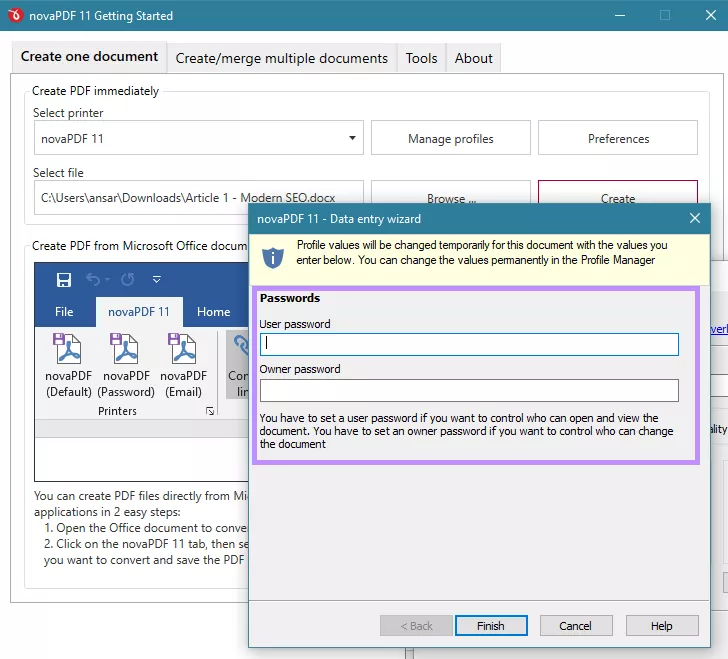Screen dimensions: 728x659
Task: Select the File tab in Word preview
Action: pyautogui.click(x=64, y=312)
